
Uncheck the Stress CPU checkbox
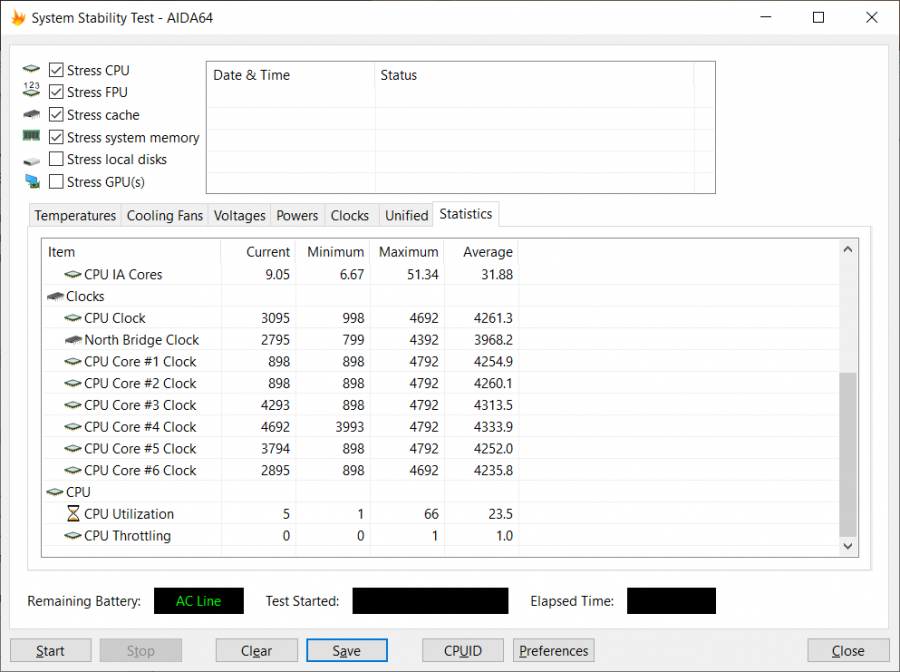click(x=56, y=70)
